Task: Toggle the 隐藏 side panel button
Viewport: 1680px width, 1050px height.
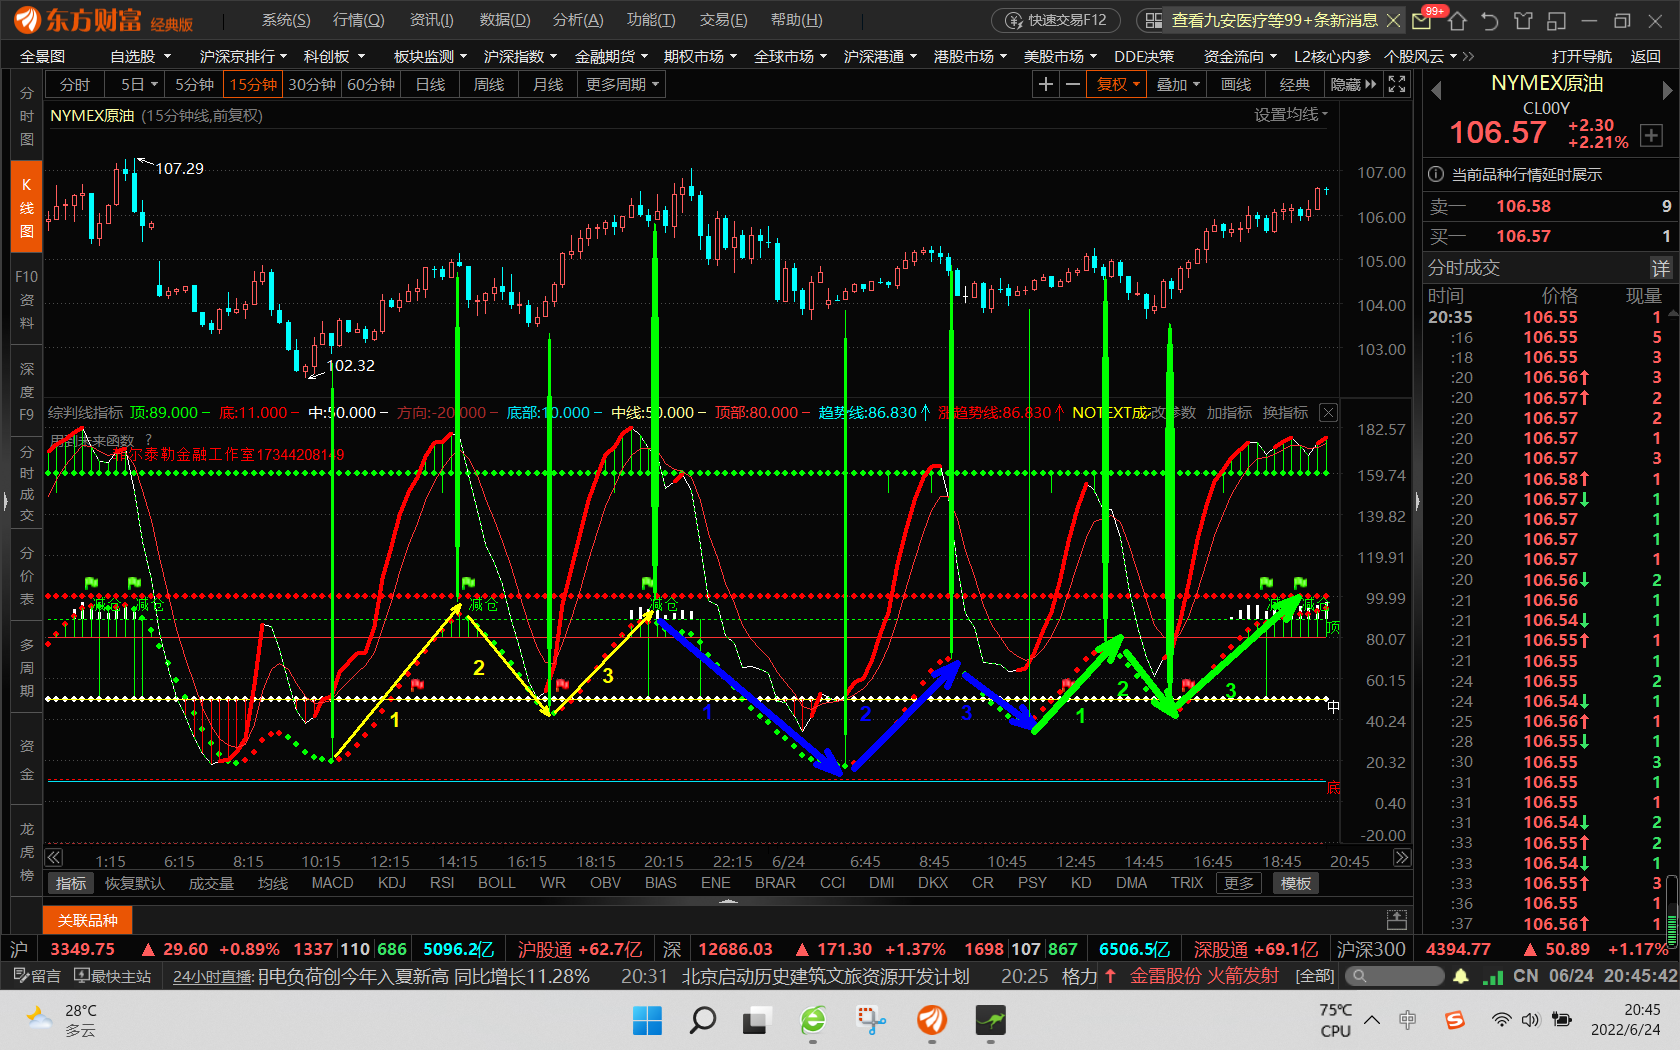Action: click(1353, 85)
